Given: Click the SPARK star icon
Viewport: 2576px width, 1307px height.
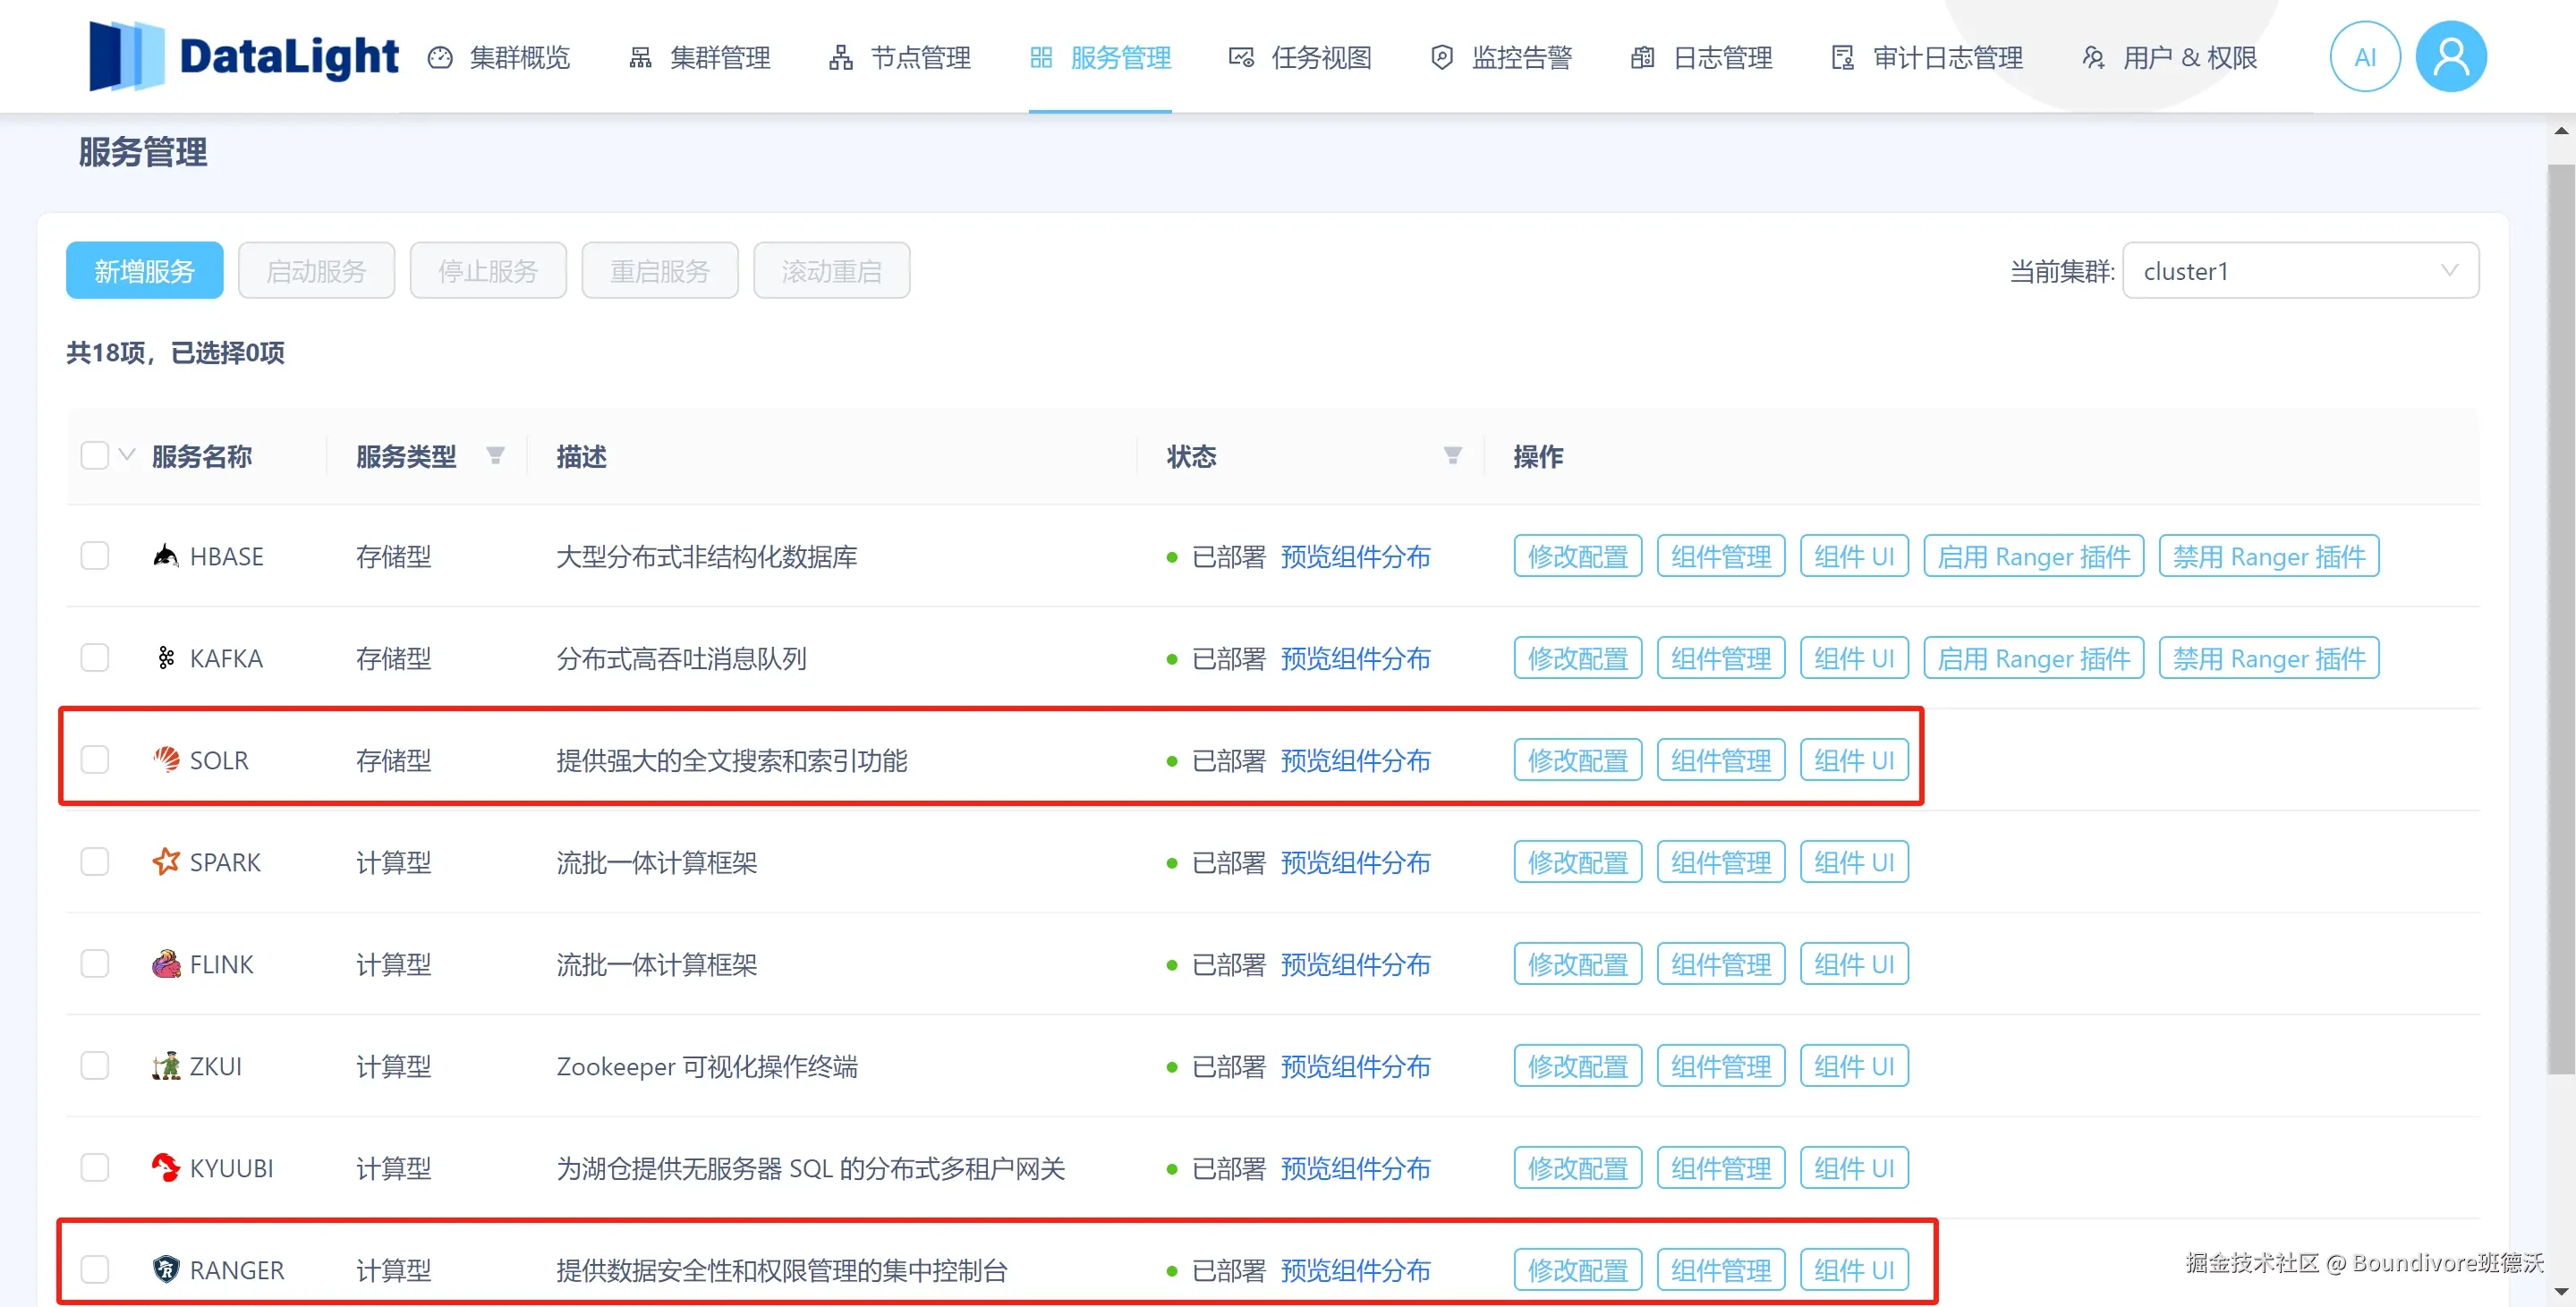Looking at the screenshot, I should [166, 862].
